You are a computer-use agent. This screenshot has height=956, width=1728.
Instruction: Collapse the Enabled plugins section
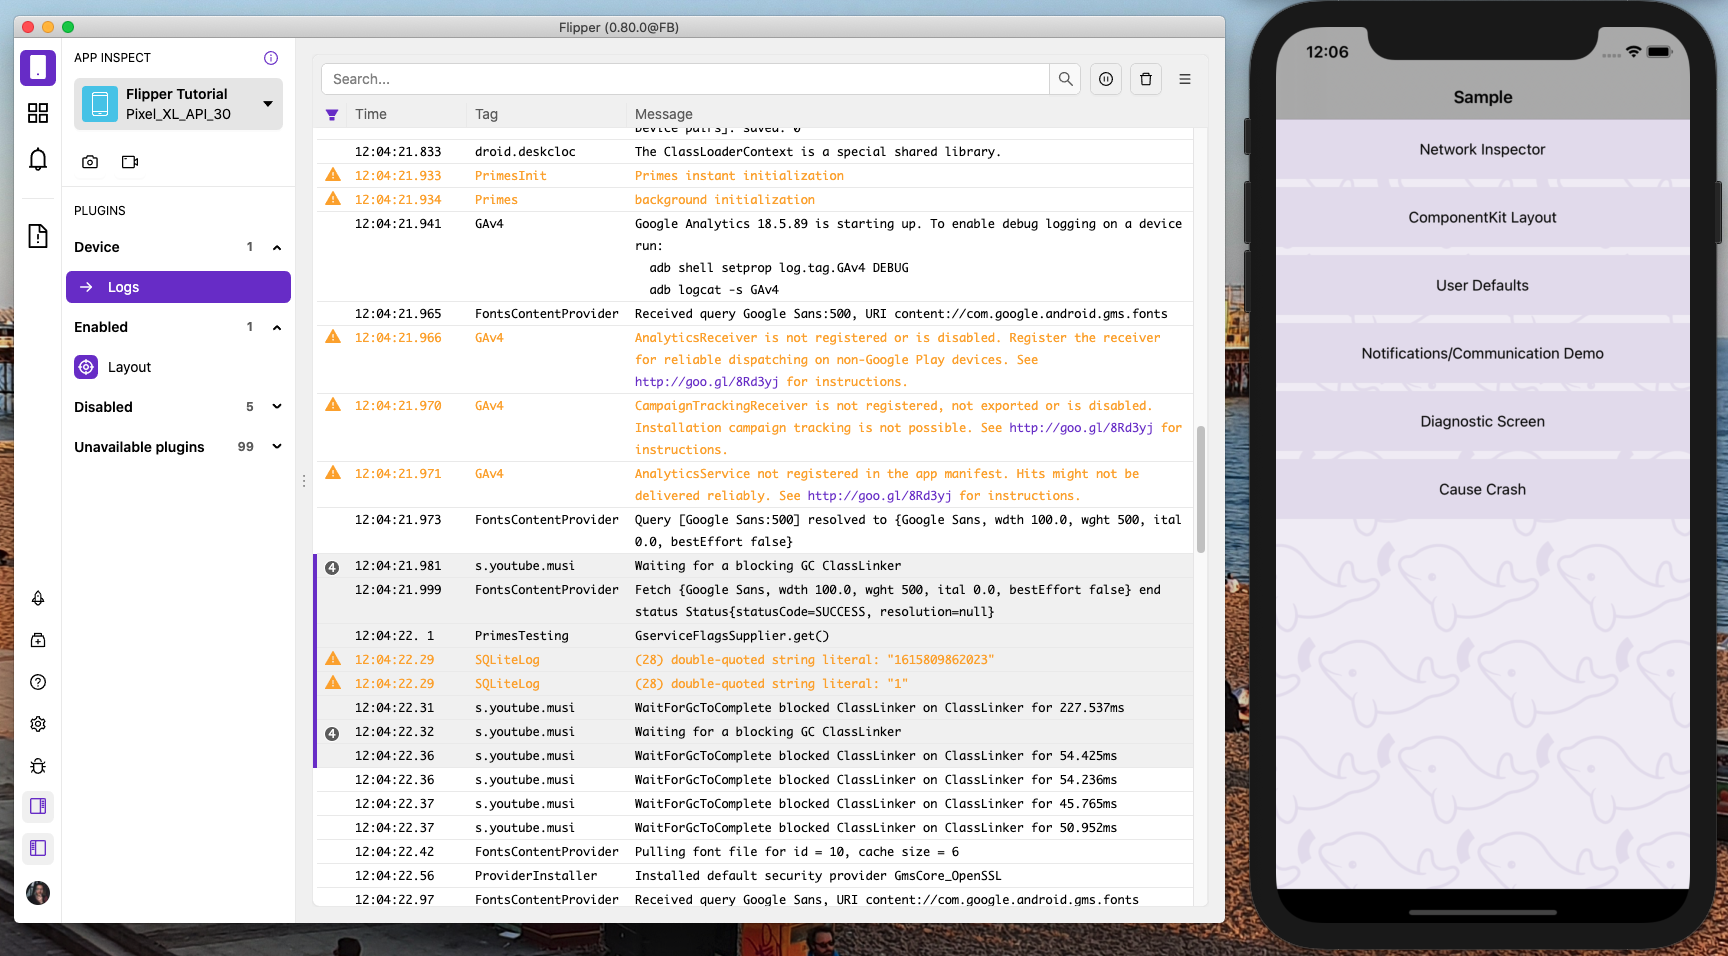coord(277,327)
